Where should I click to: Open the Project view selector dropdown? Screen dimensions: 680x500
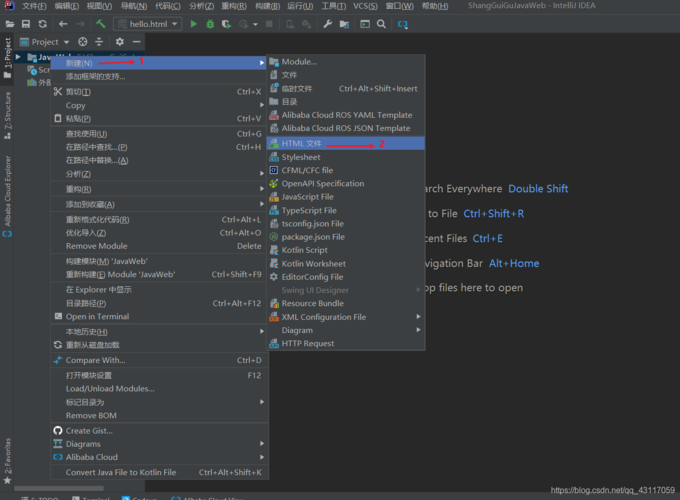coord(45,42)
